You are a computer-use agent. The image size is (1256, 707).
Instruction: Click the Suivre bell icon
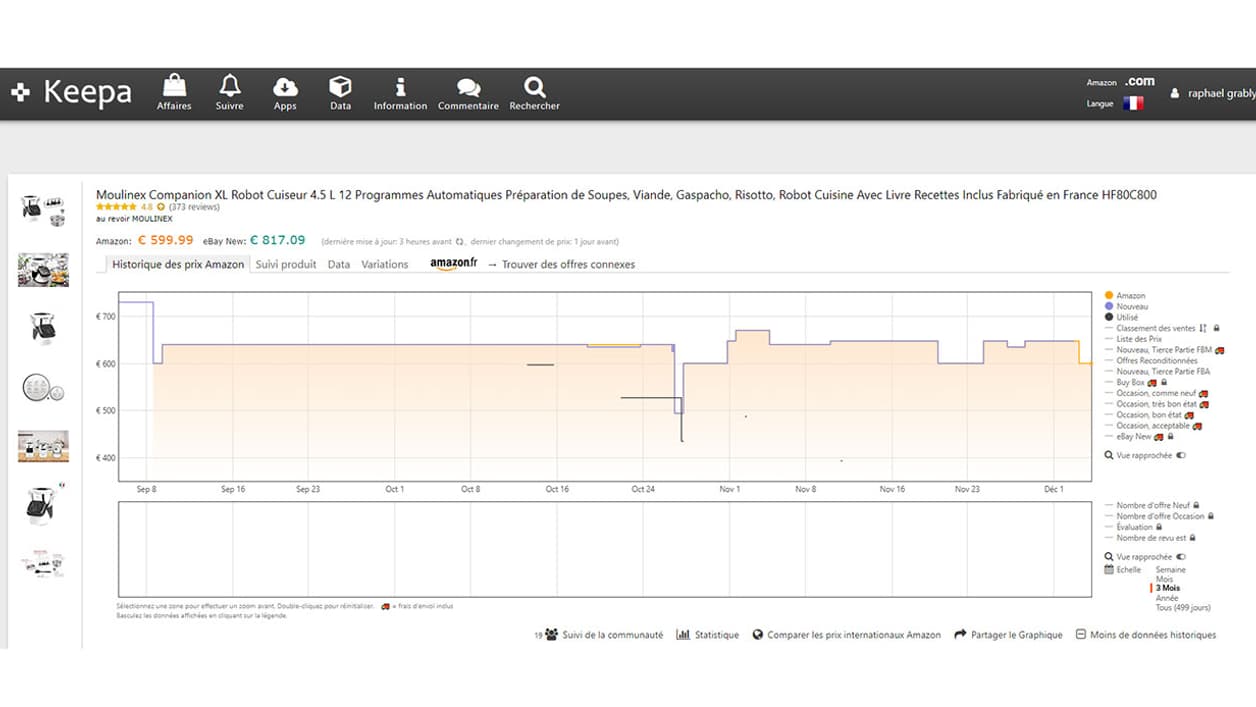[x=230, y=86]
